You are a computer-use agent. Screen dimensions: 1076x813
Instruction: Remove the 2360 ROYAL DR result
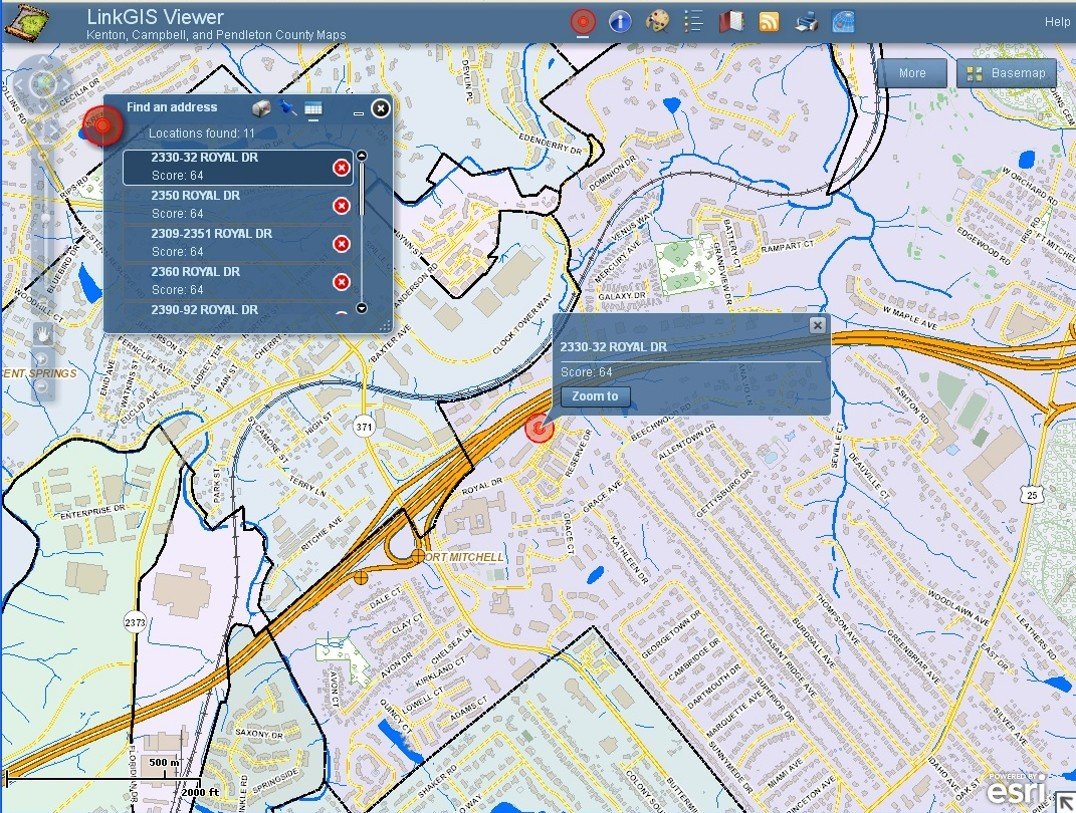pos(341,282)
